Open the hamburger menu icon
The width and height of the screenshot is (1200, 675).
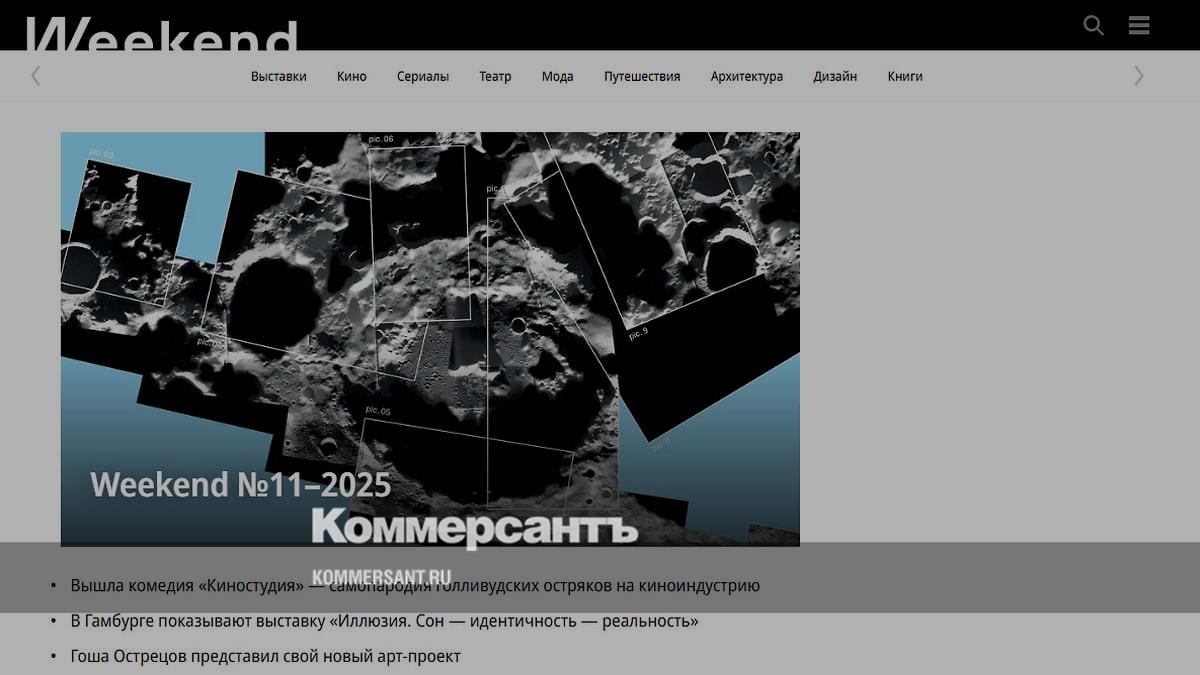(1139, 26)
